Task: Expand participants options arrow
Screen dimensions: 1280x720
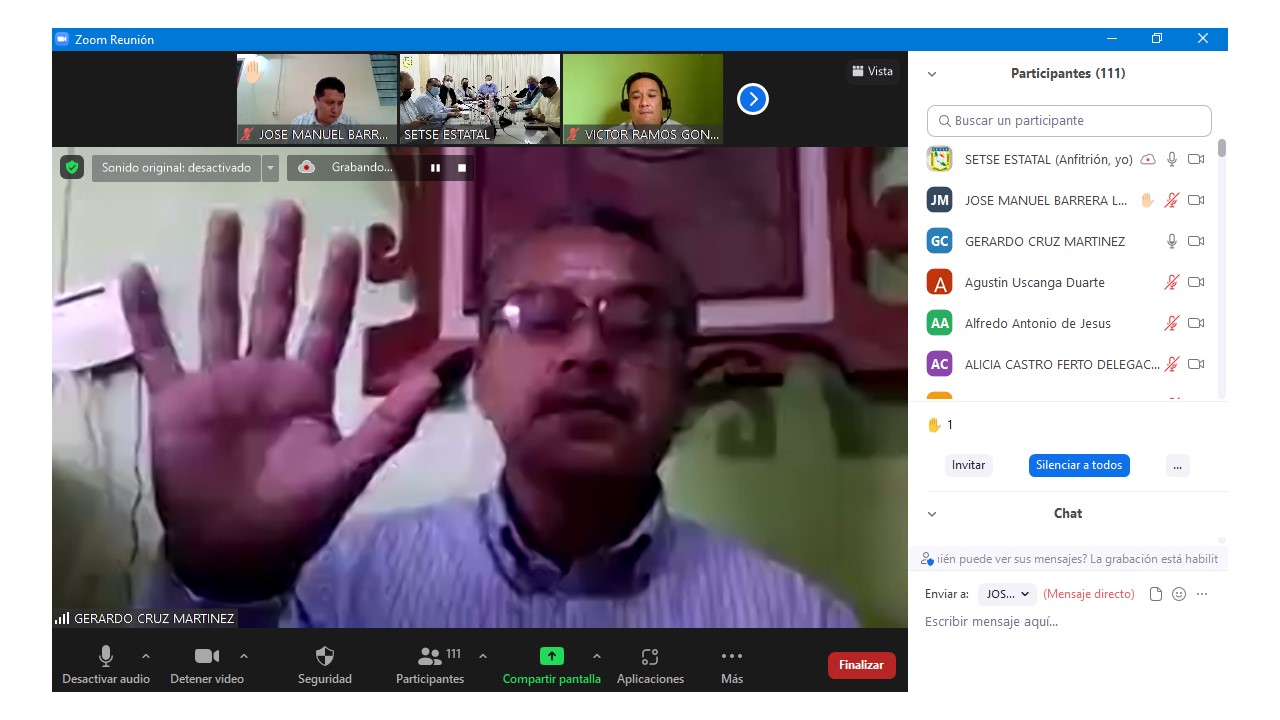Action: (483, 656)
